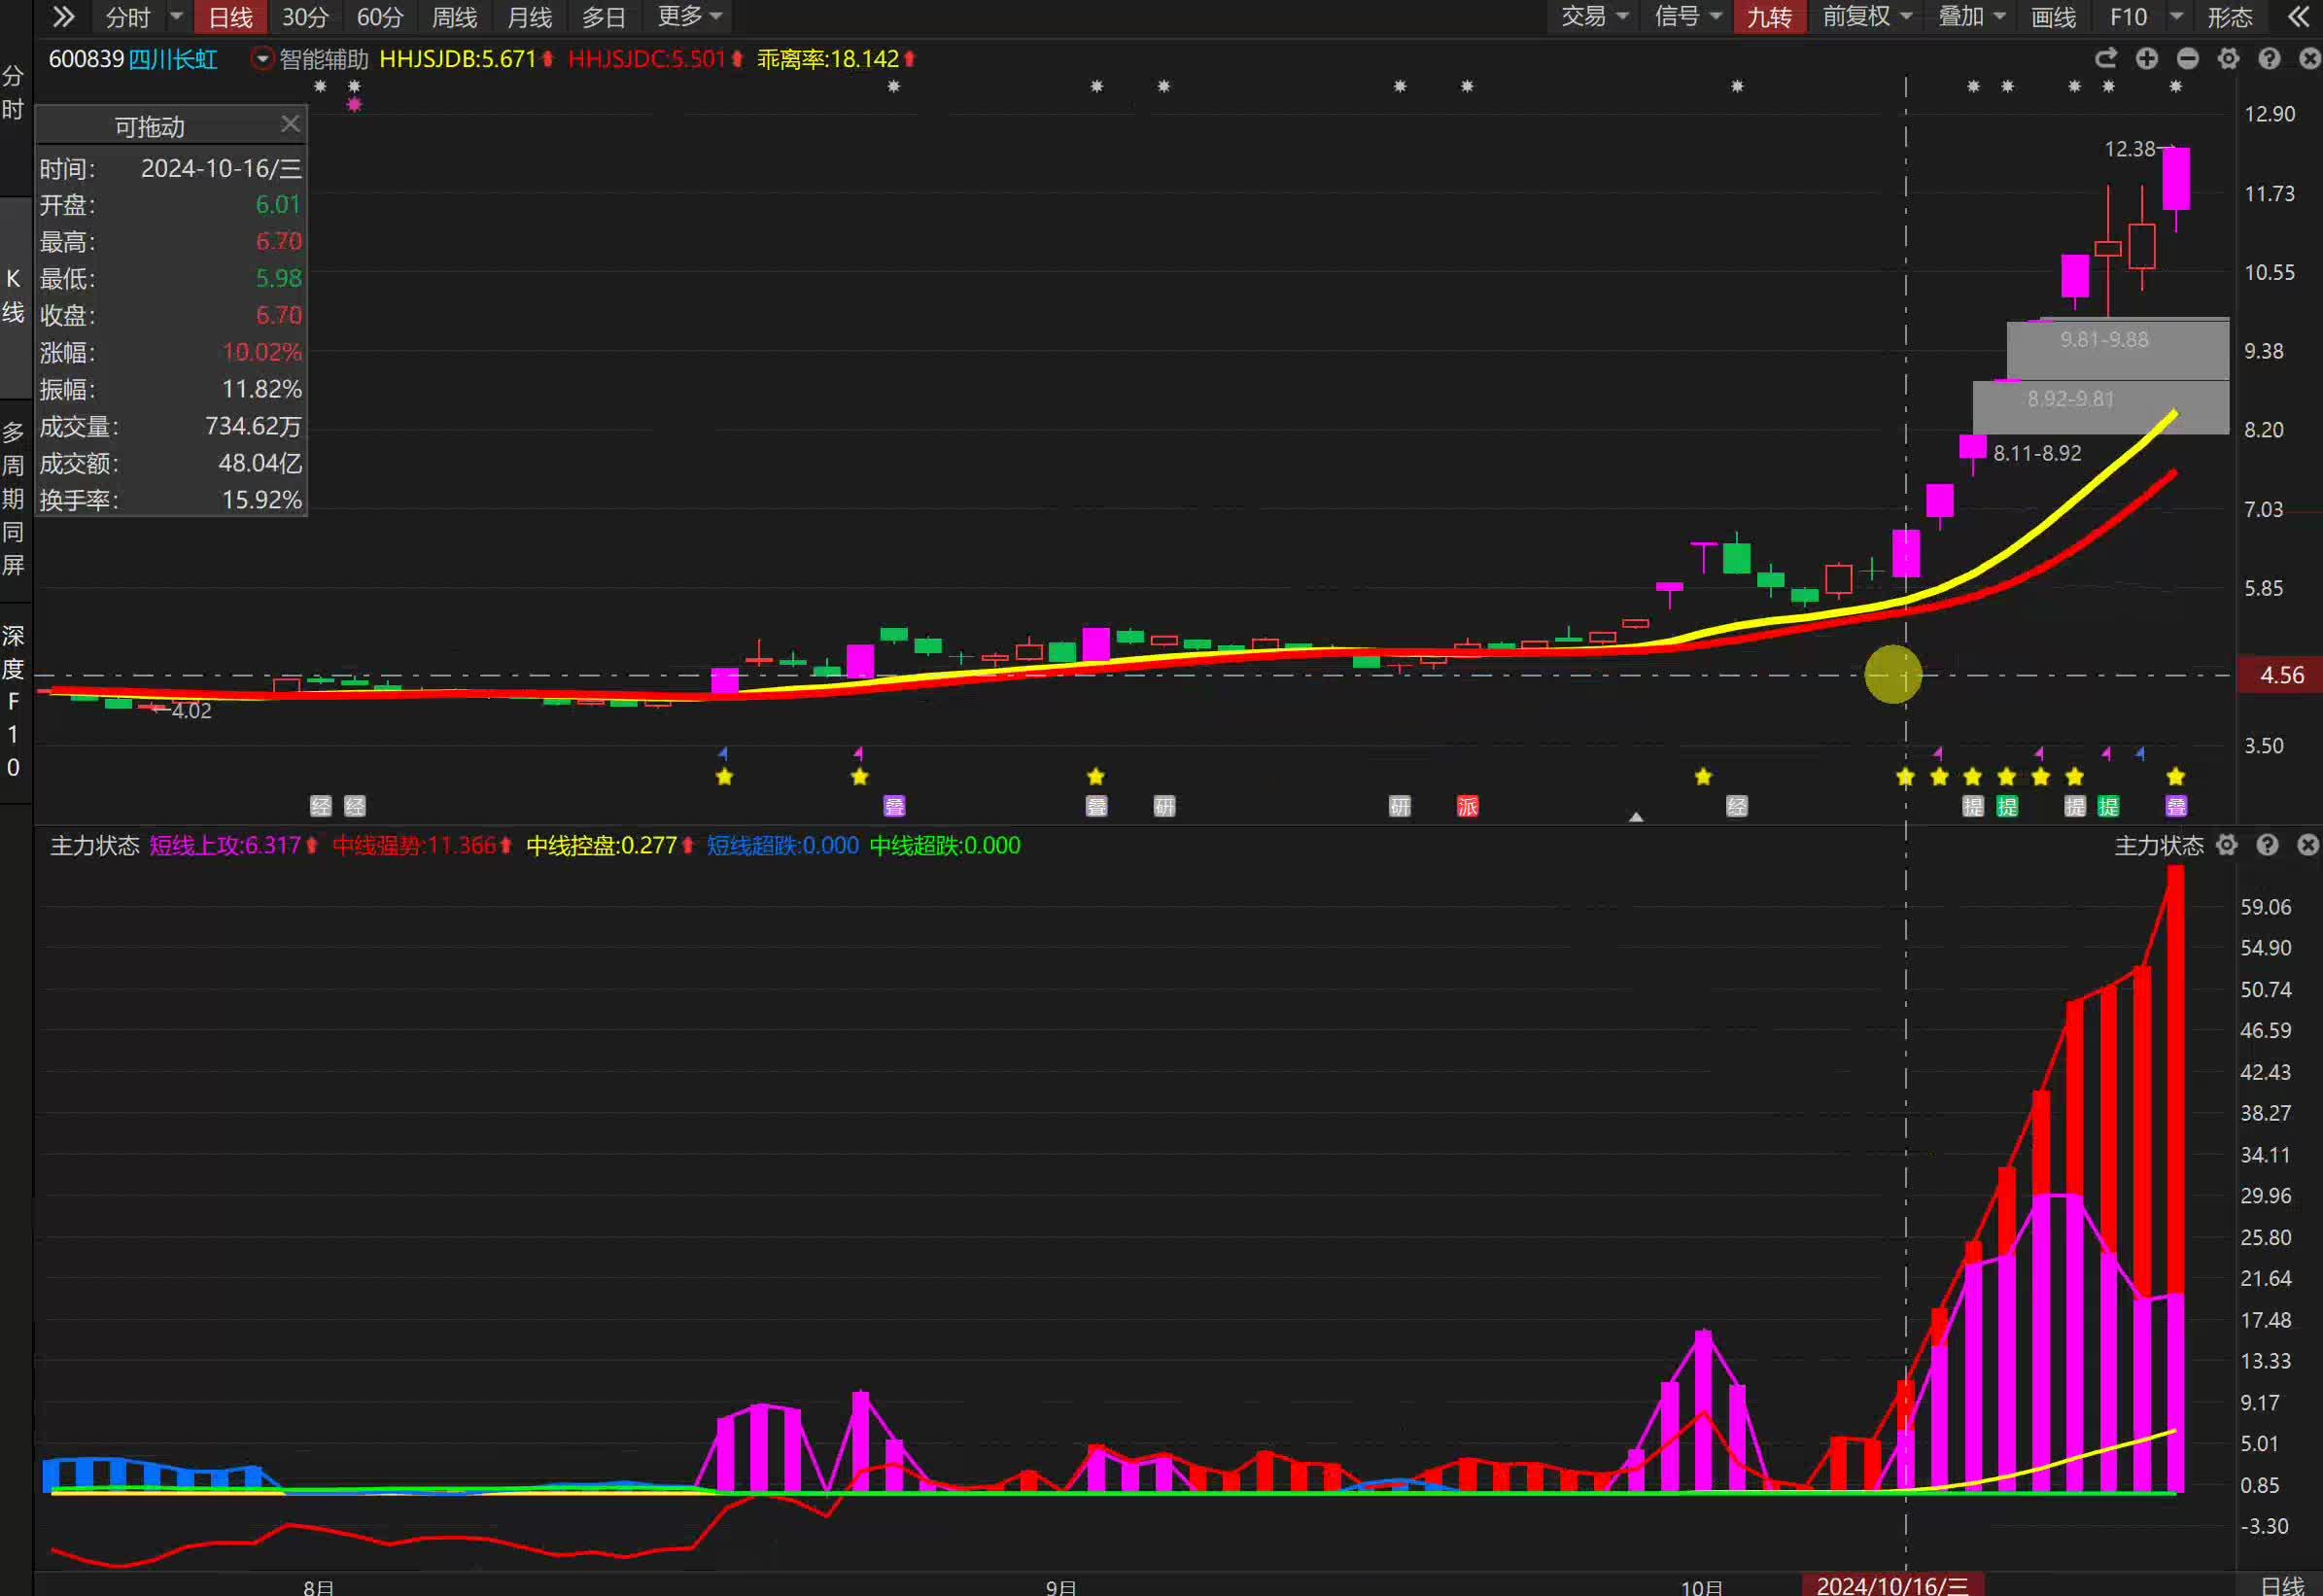The width and height of the screenshot is (2323, 1596).
Task: Click the purple 叠 marker at far right
Action: click(2176, 807)
